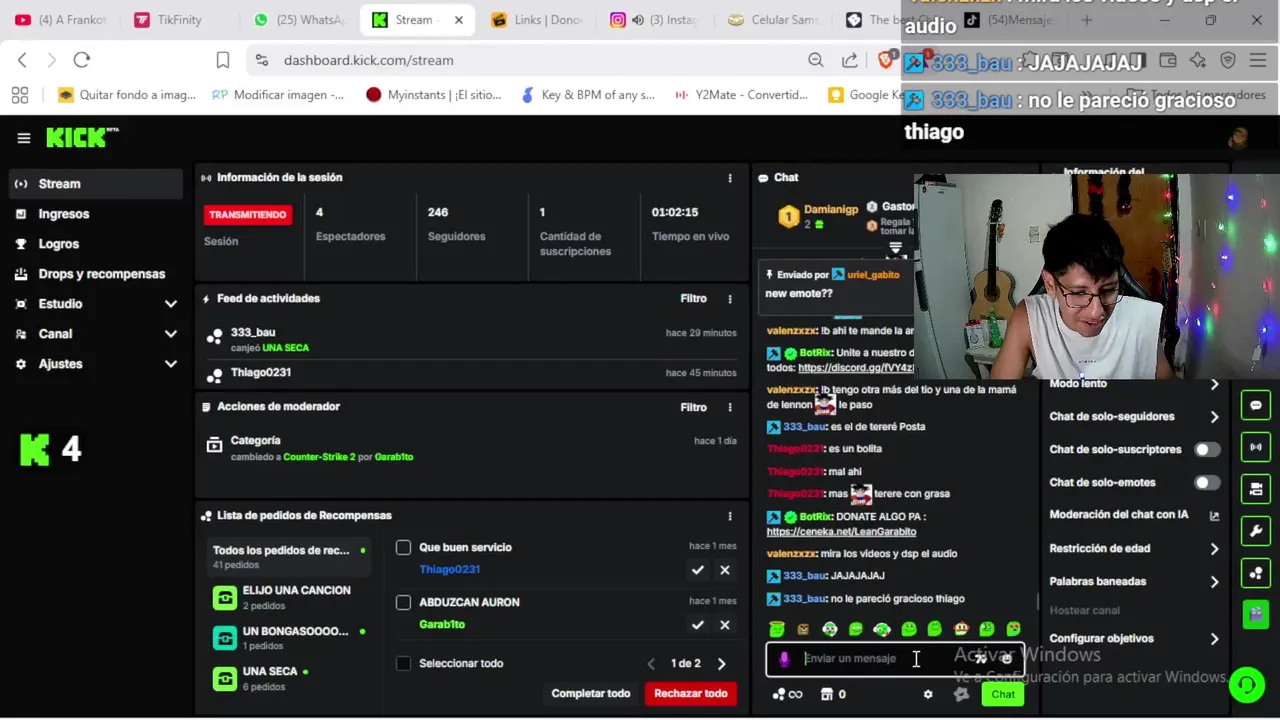Check the 'ABDUZCAN AURON' request checkbox
1280x720 pixels.
coord(403,603)
